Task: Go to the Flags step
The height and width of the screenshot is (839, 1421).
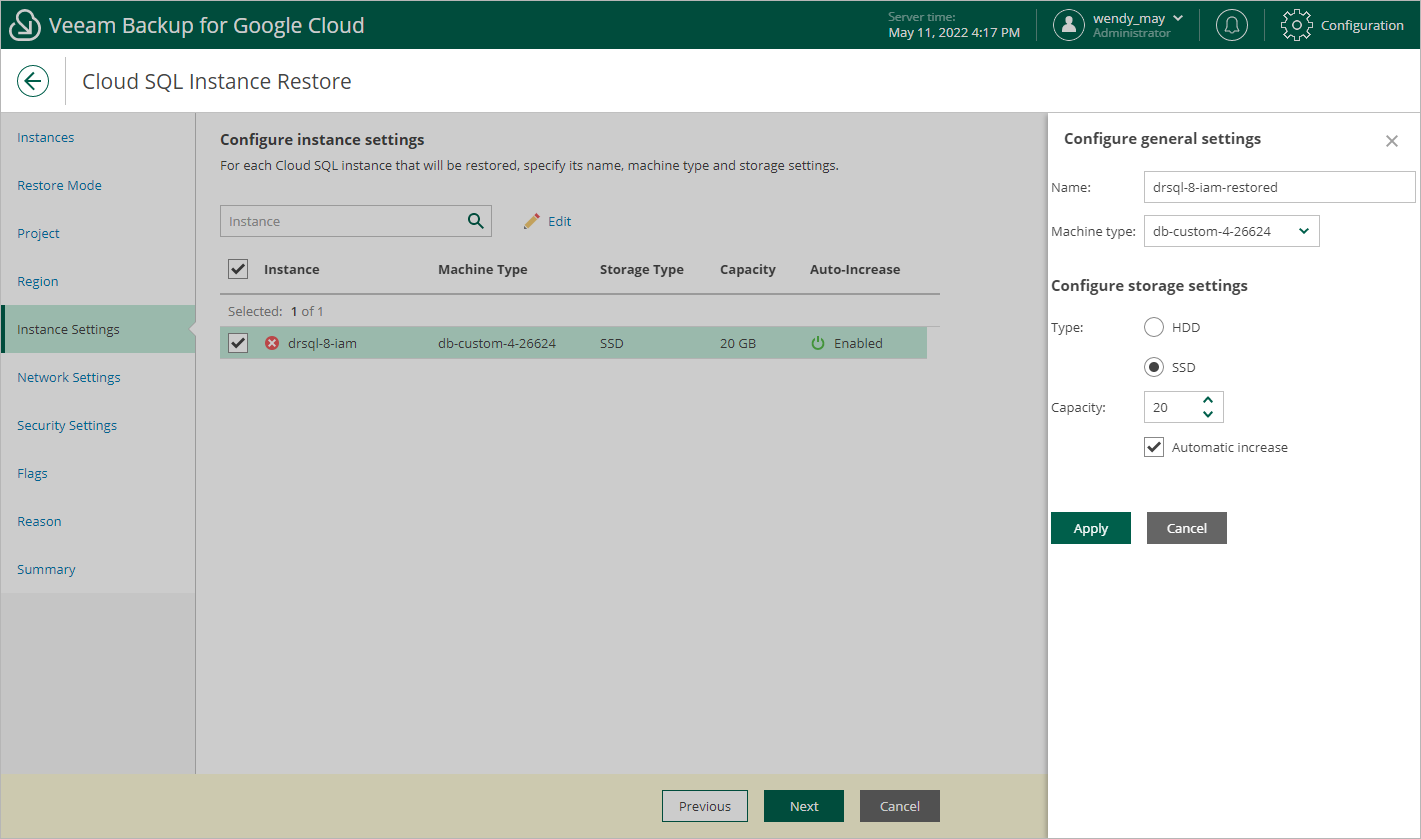Action: click(32, 473)
